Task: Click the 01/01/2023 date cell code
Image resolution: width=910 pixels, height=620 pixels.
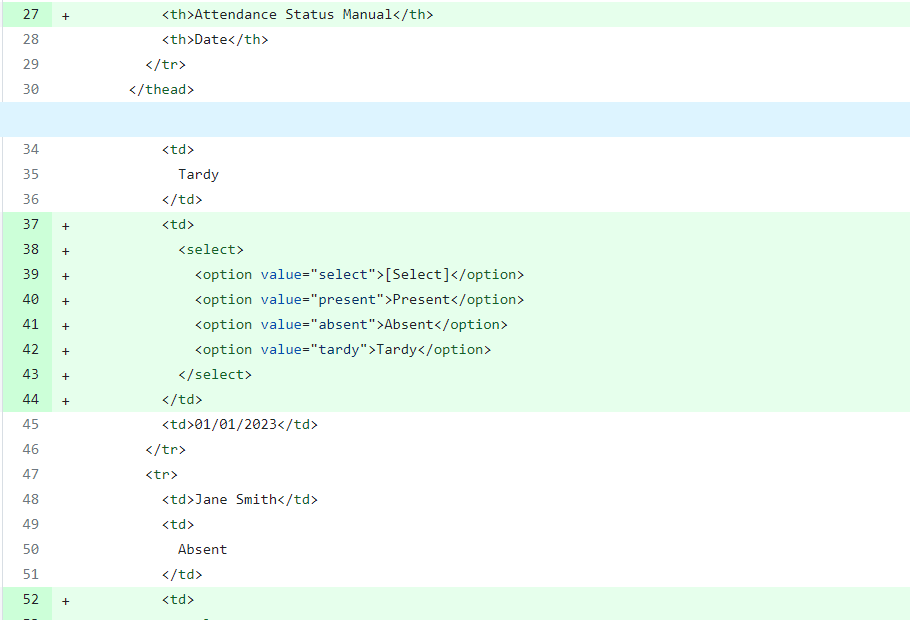Action: pyautogui.click(x=240, y=424)
